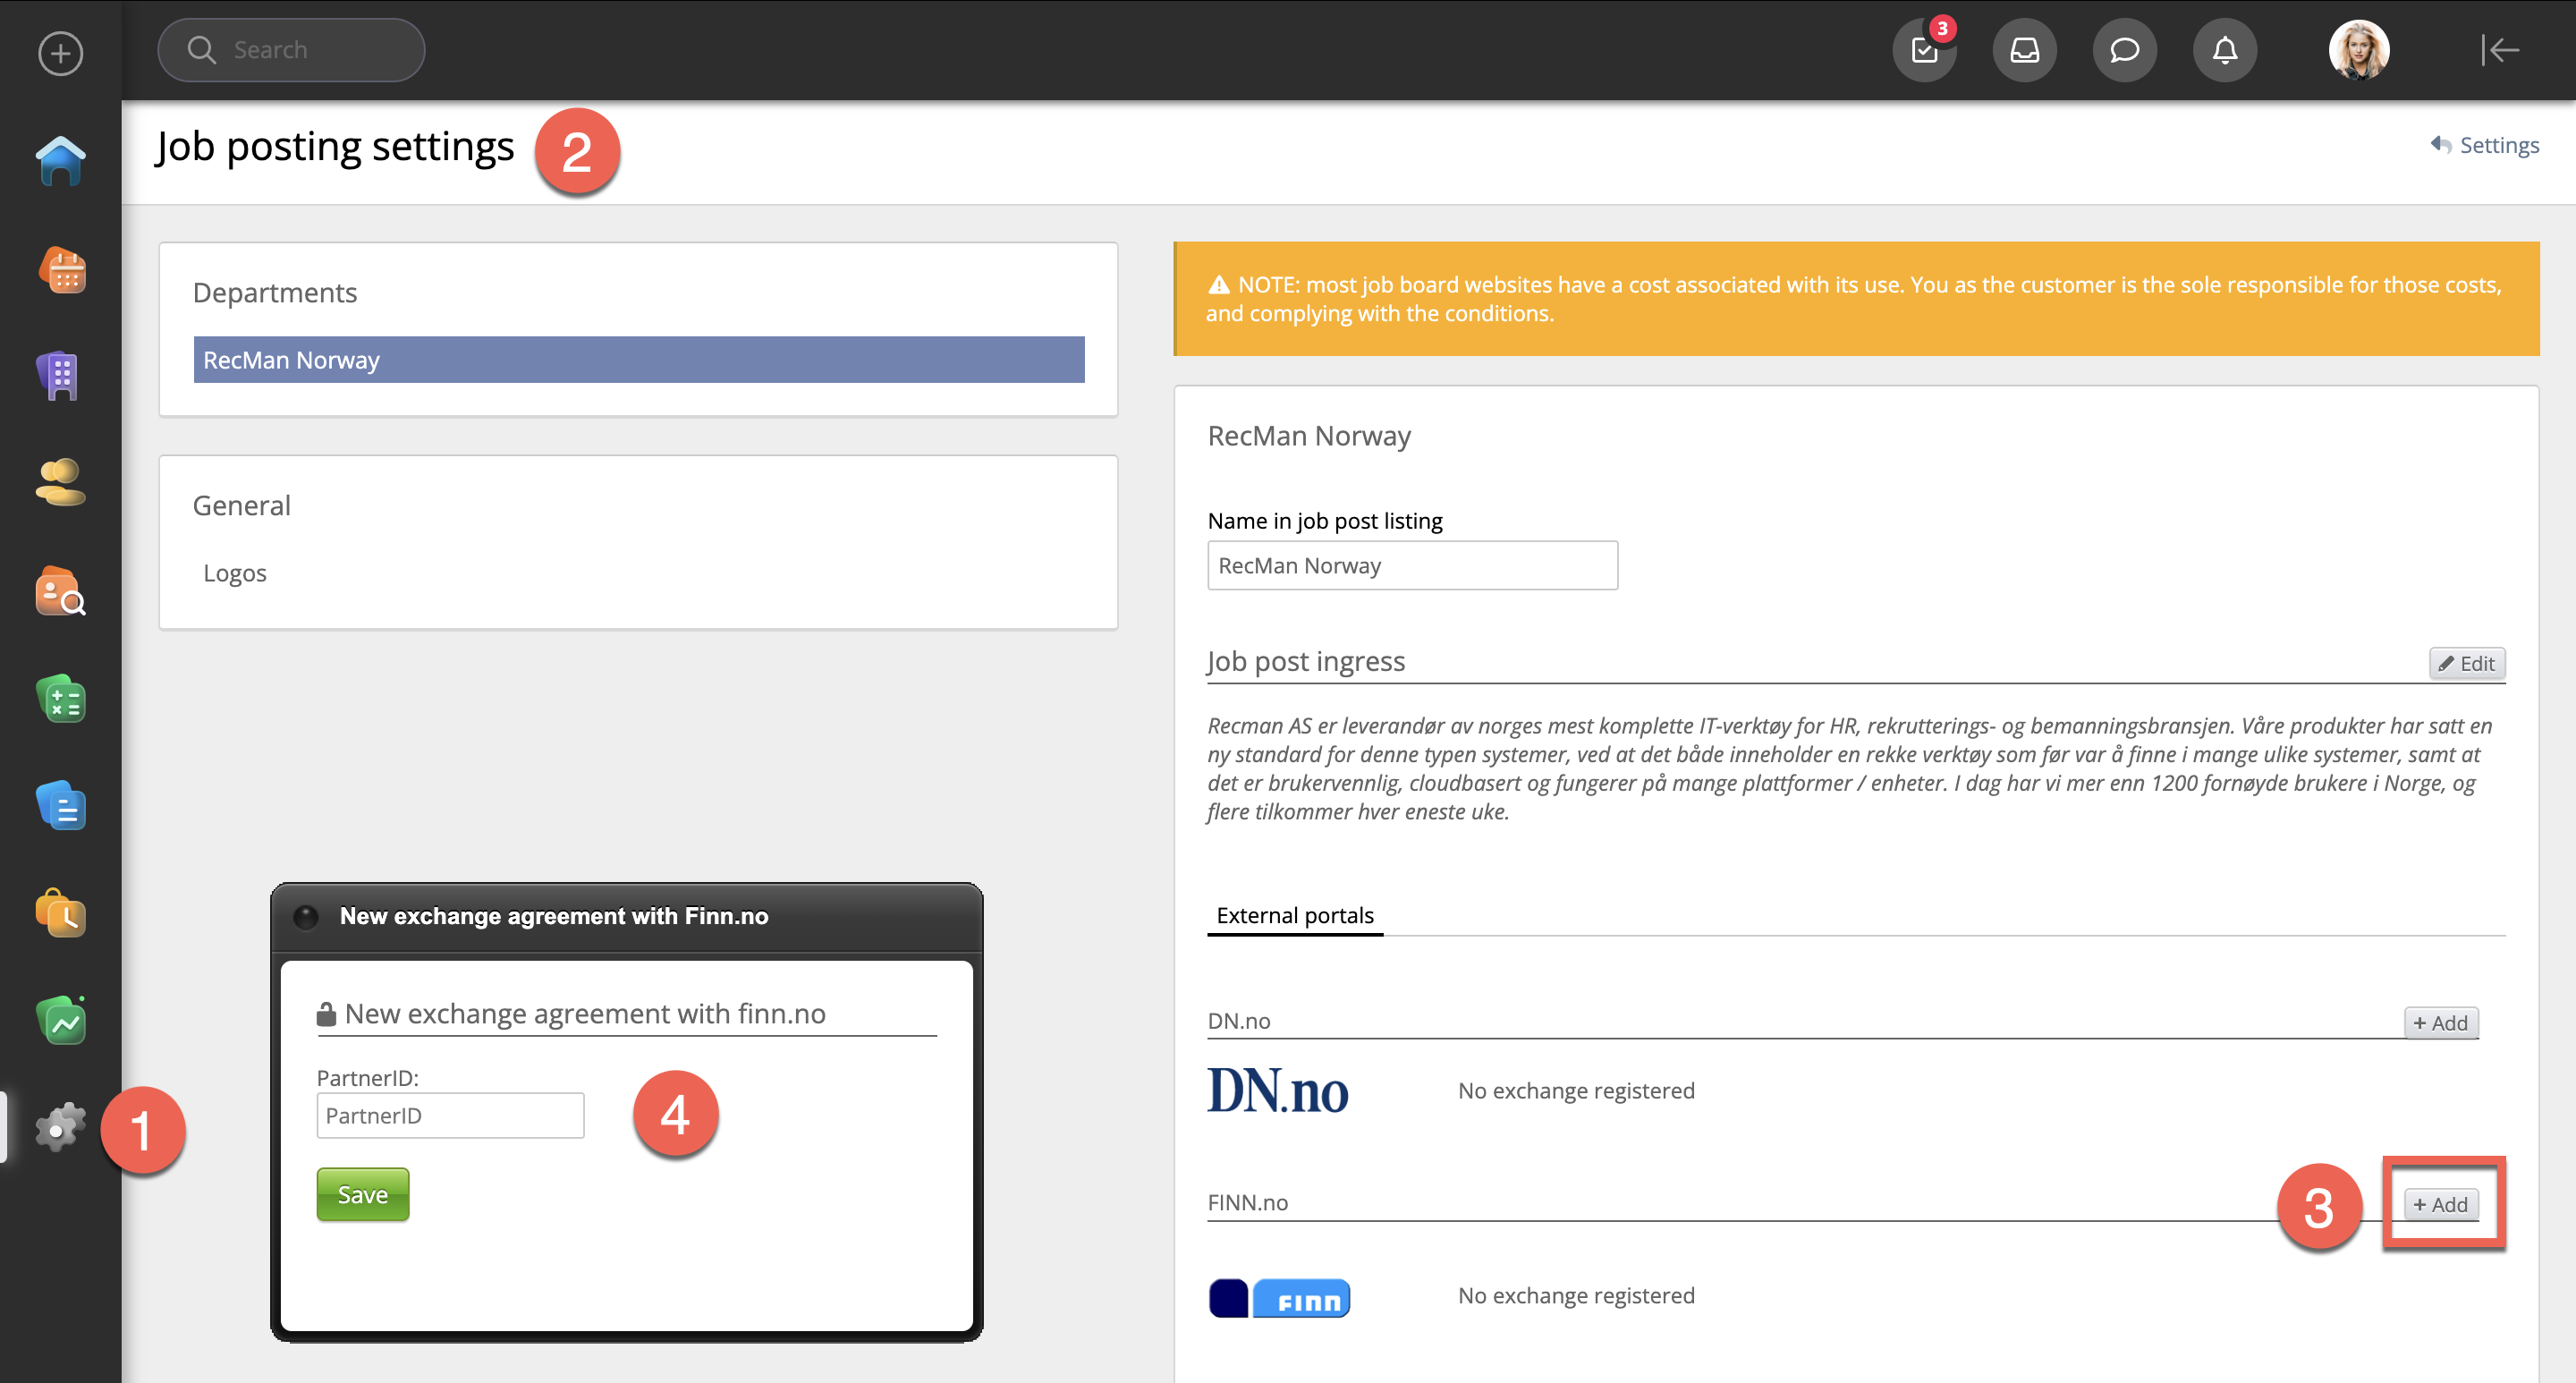The height and width of the screenshot is (1383, 2576).
Task: Click the FINN logo
Action: (x=1279, y=1298)
